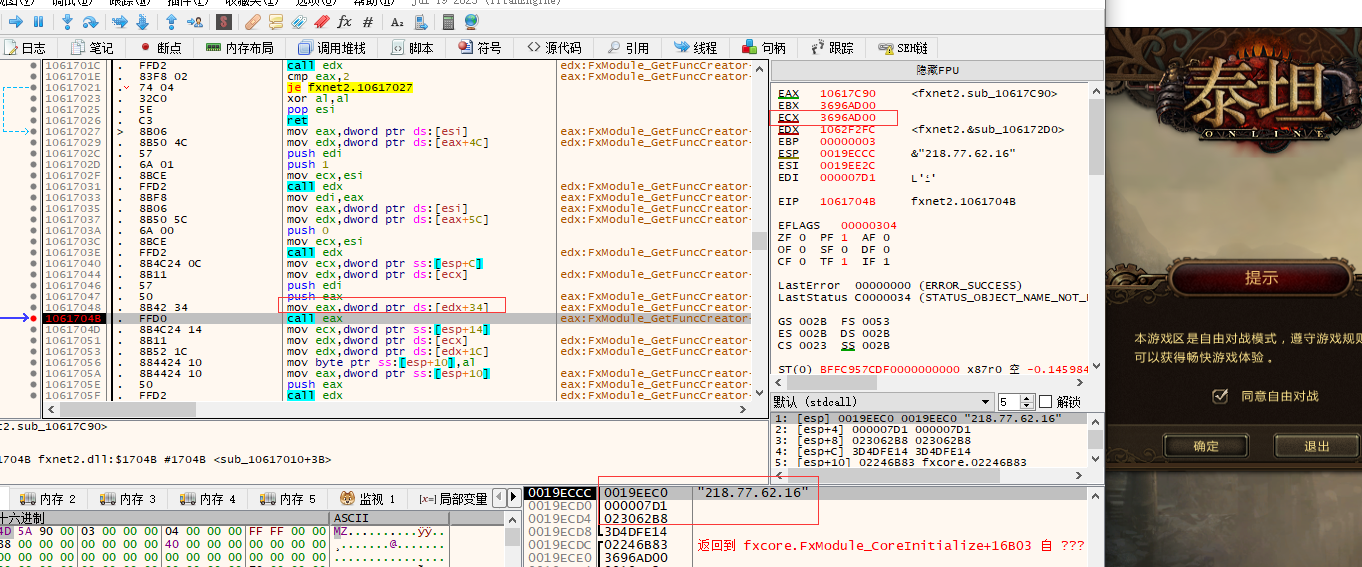The height and width of the screenshot is (567, 1362).
Task: Select the EIP register value 1061704B
Action: tap(848, 201)
